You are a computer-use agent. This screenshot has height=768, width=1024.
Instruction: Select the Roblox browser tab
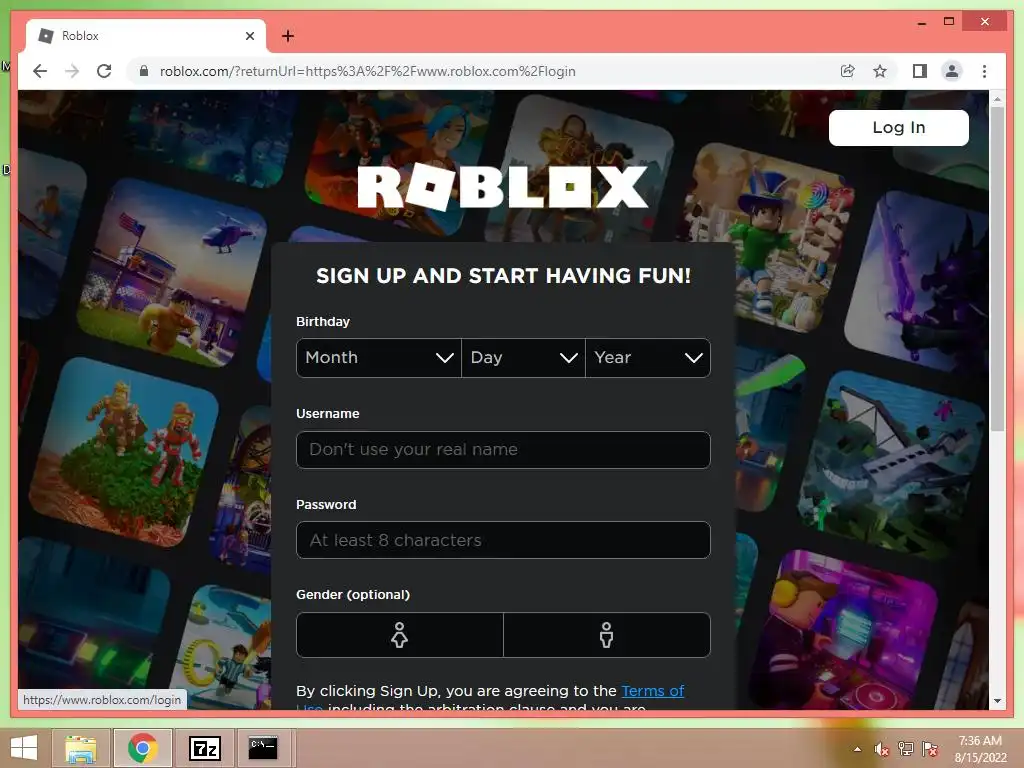pos(146,36)
